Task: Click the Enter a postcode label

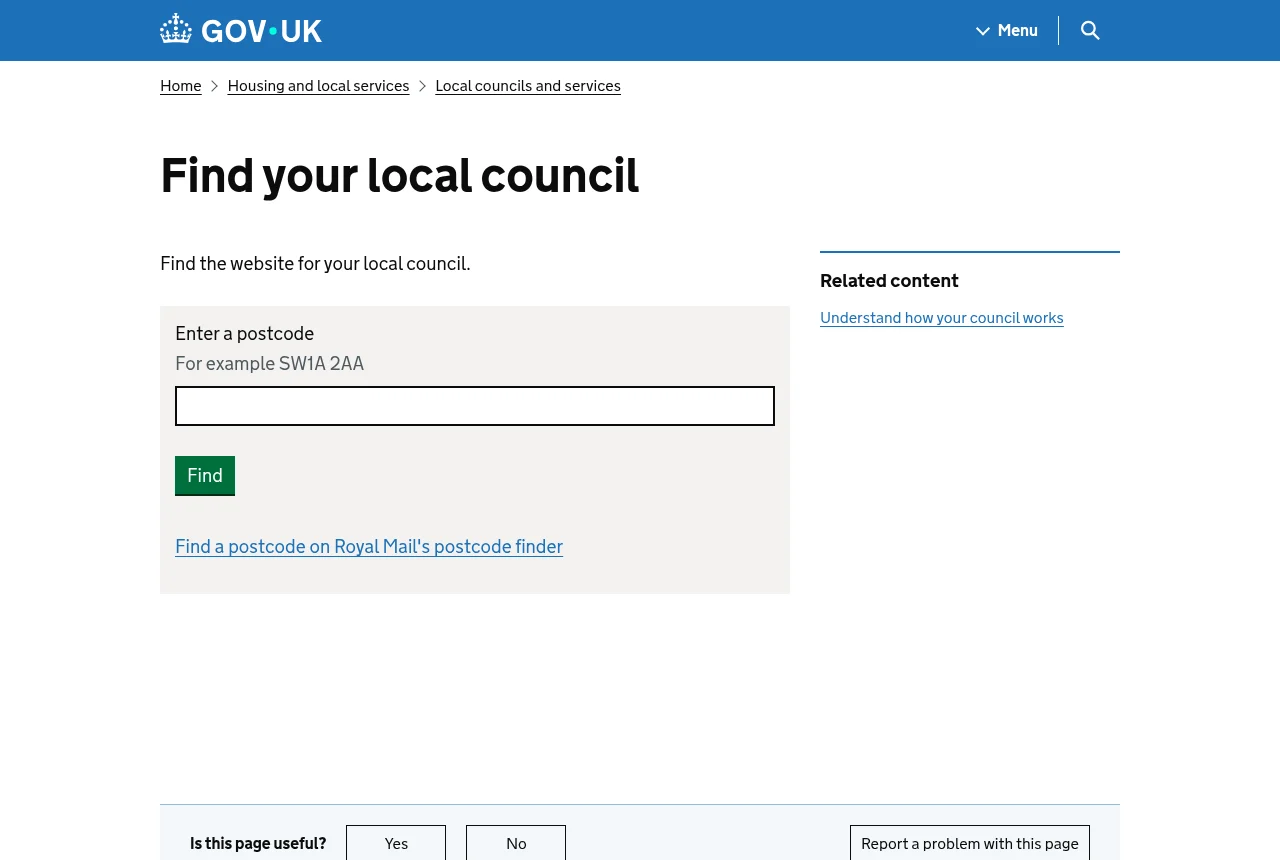Action: point(245,334)
